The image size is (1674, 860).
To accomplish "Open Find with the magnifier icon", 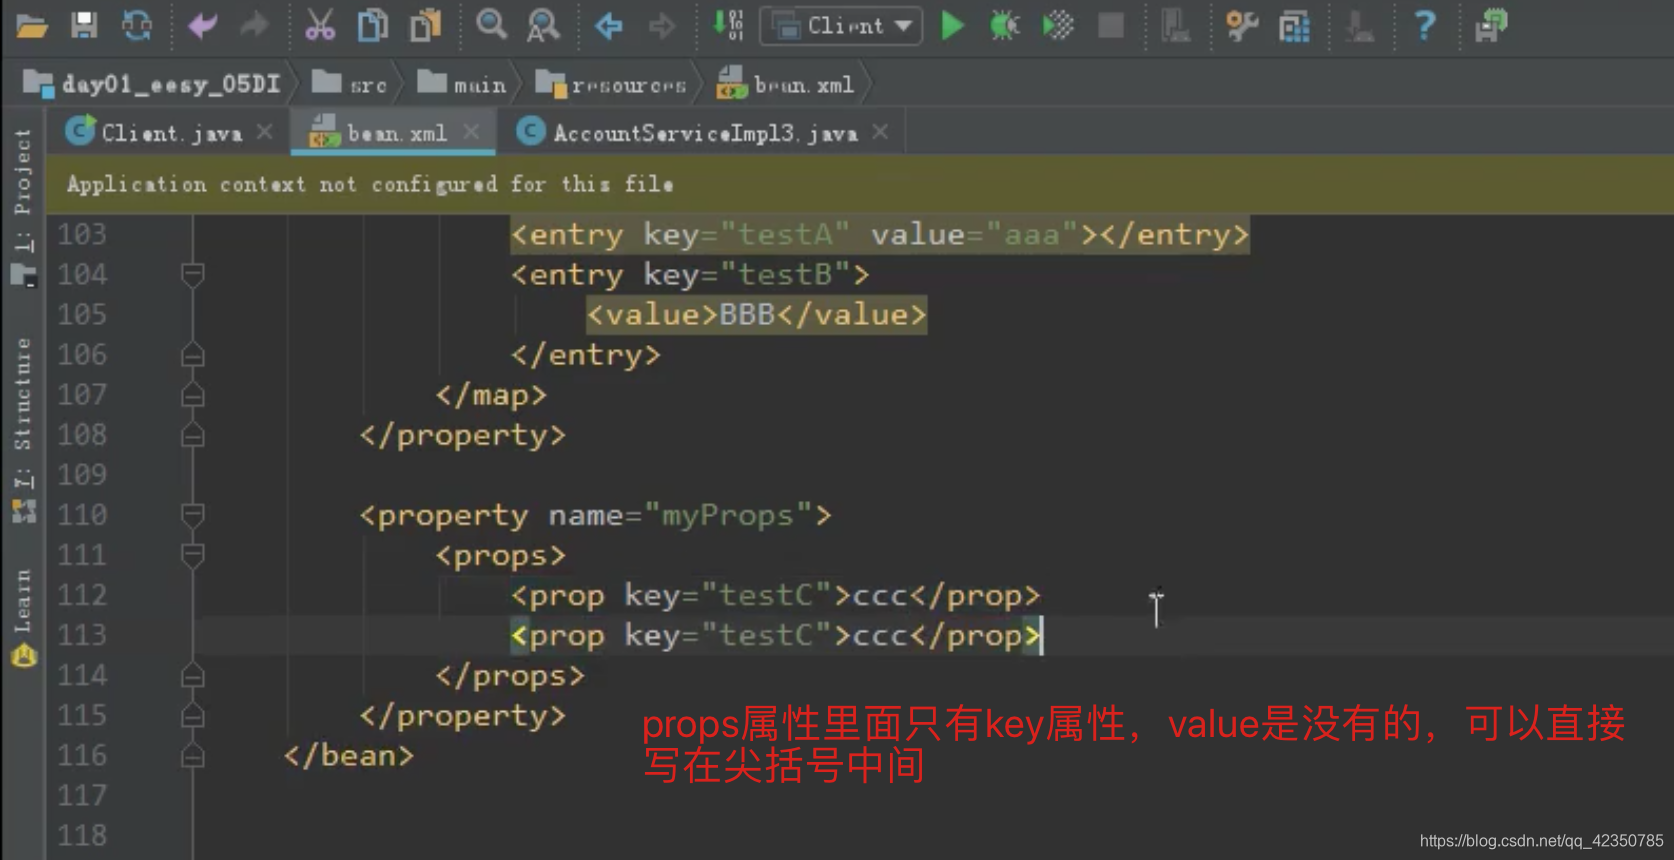I will click(491, 24).
